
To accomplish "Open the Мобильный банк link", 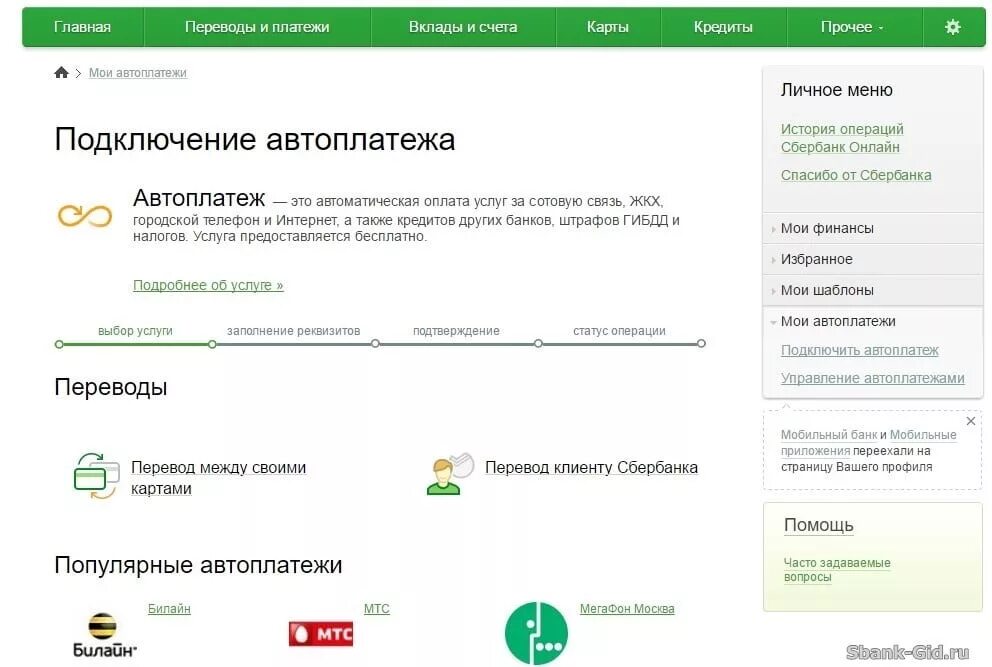I will click(x=829, y=435).
